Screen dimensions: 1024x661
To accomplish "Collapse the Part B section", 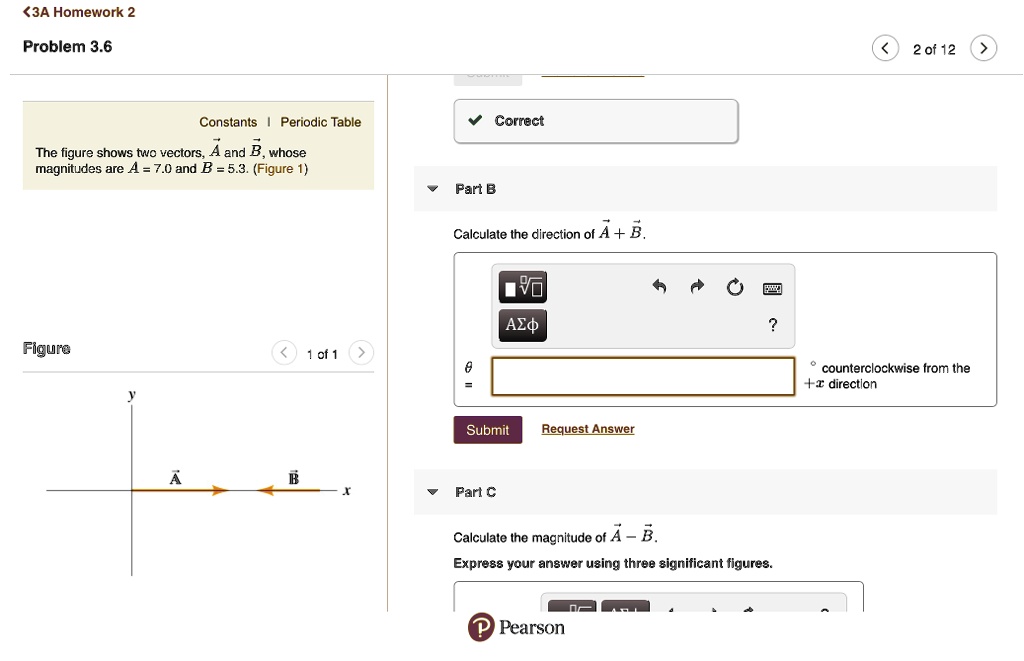I will [432, 189].
